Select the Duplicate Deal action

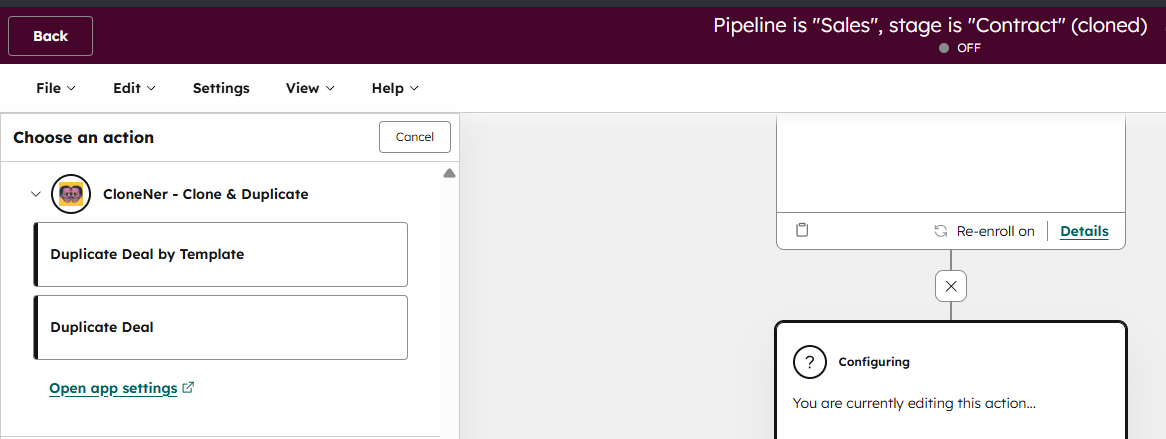point(221,327)
